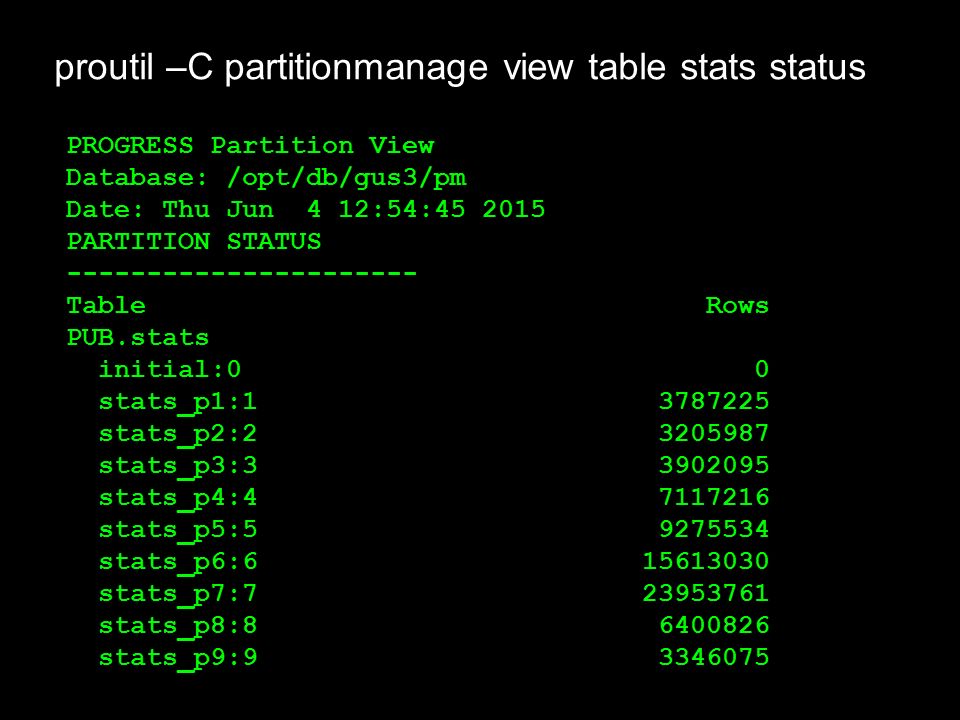Click row count 15613030
Image resolution: width=960 pixels, height=720 pixels.
706,561
